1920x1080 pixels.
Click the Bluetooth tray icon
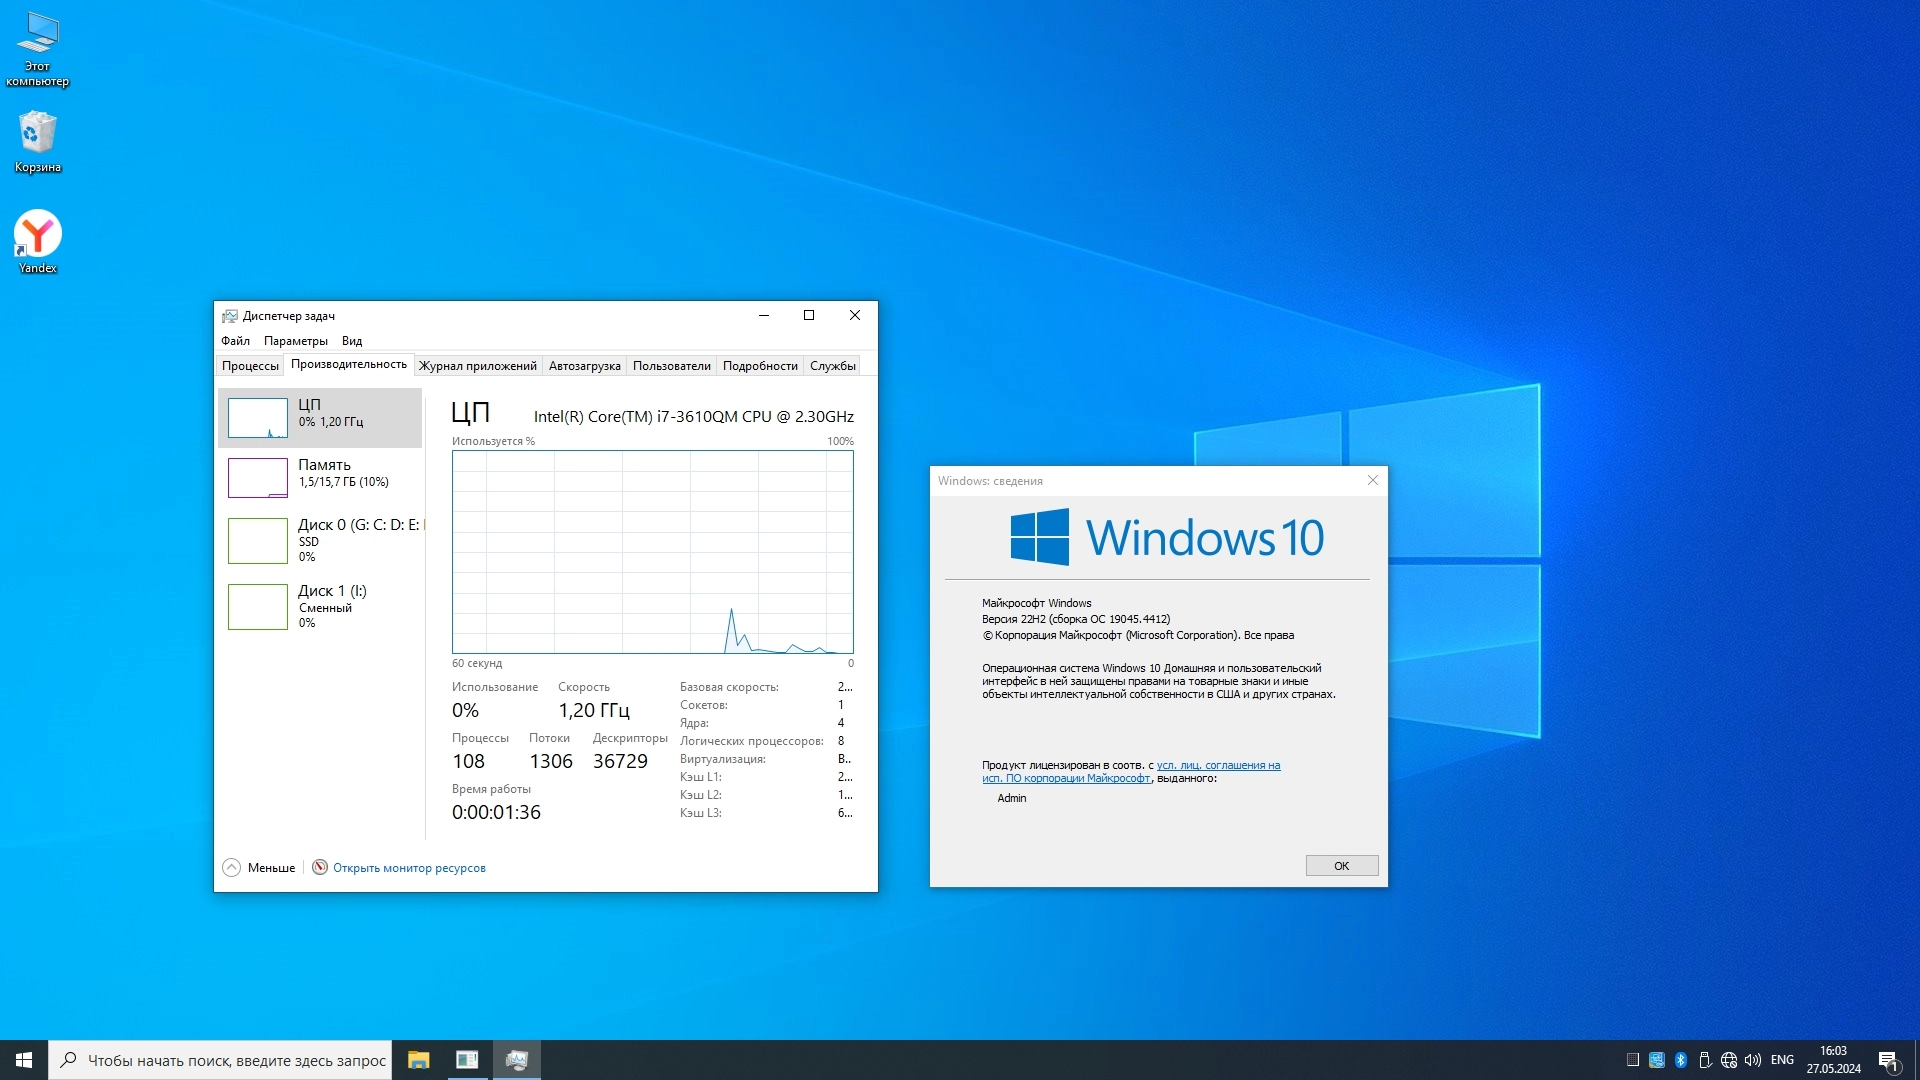pyautogui.click(x=1681, y=1060)
